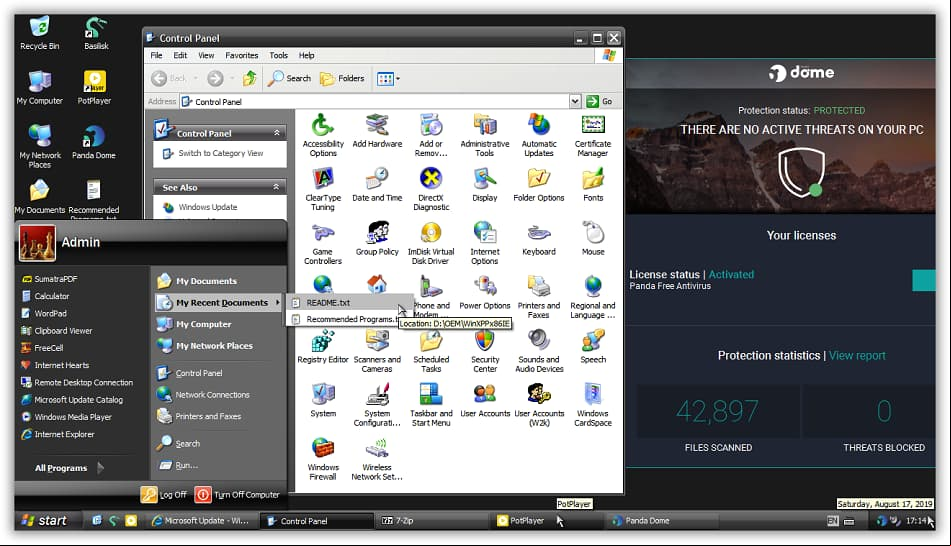
Task: Click View report link in Panda Dome
Action: click(x=857, y=356)
